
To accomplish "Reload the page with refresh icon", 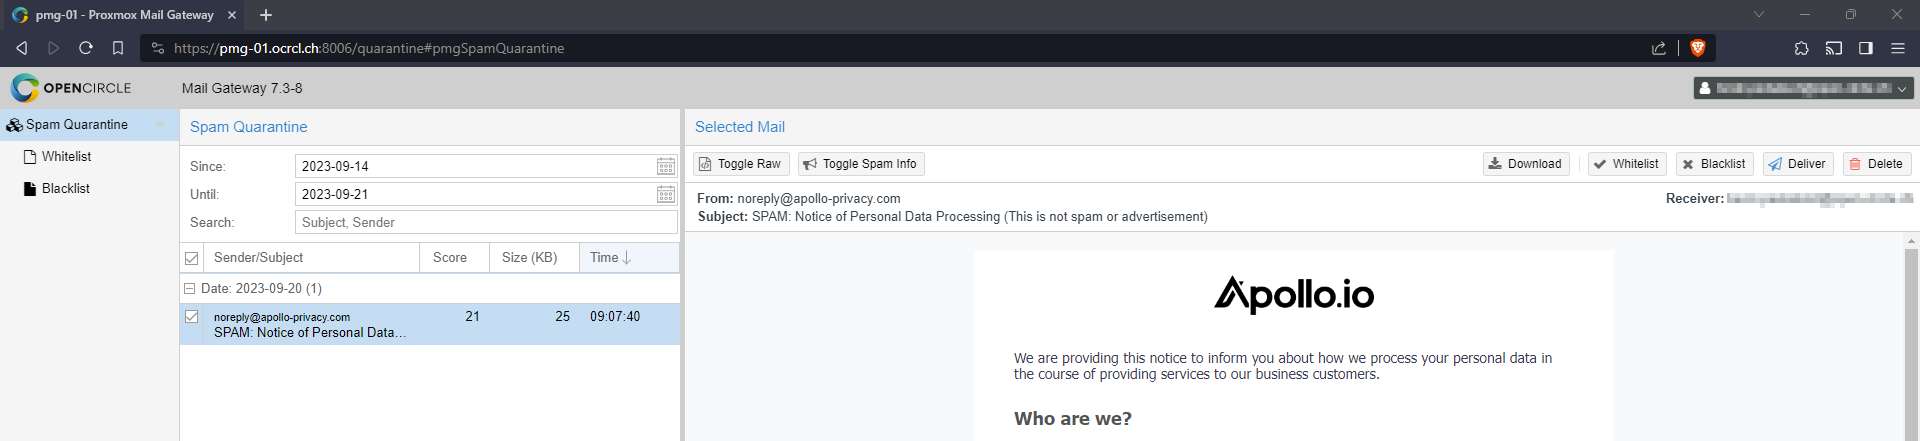I will point(86,48).
